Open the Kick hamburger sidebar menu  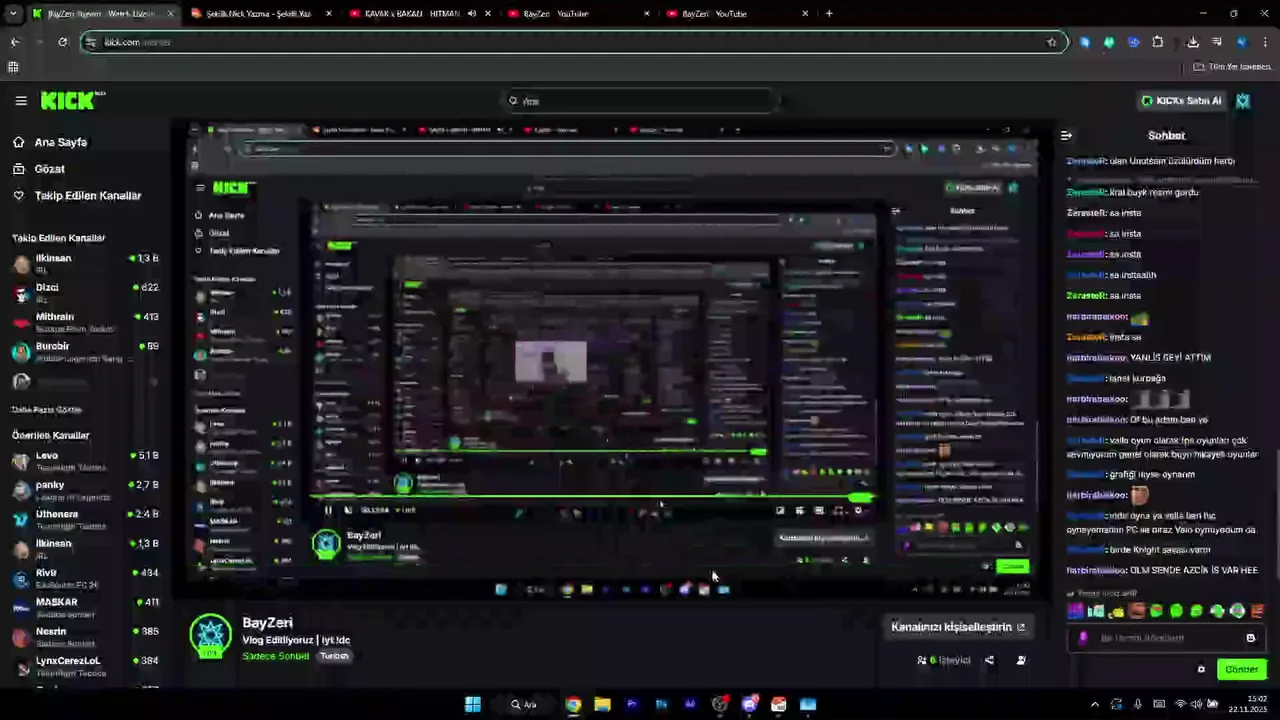click(21, 101)
